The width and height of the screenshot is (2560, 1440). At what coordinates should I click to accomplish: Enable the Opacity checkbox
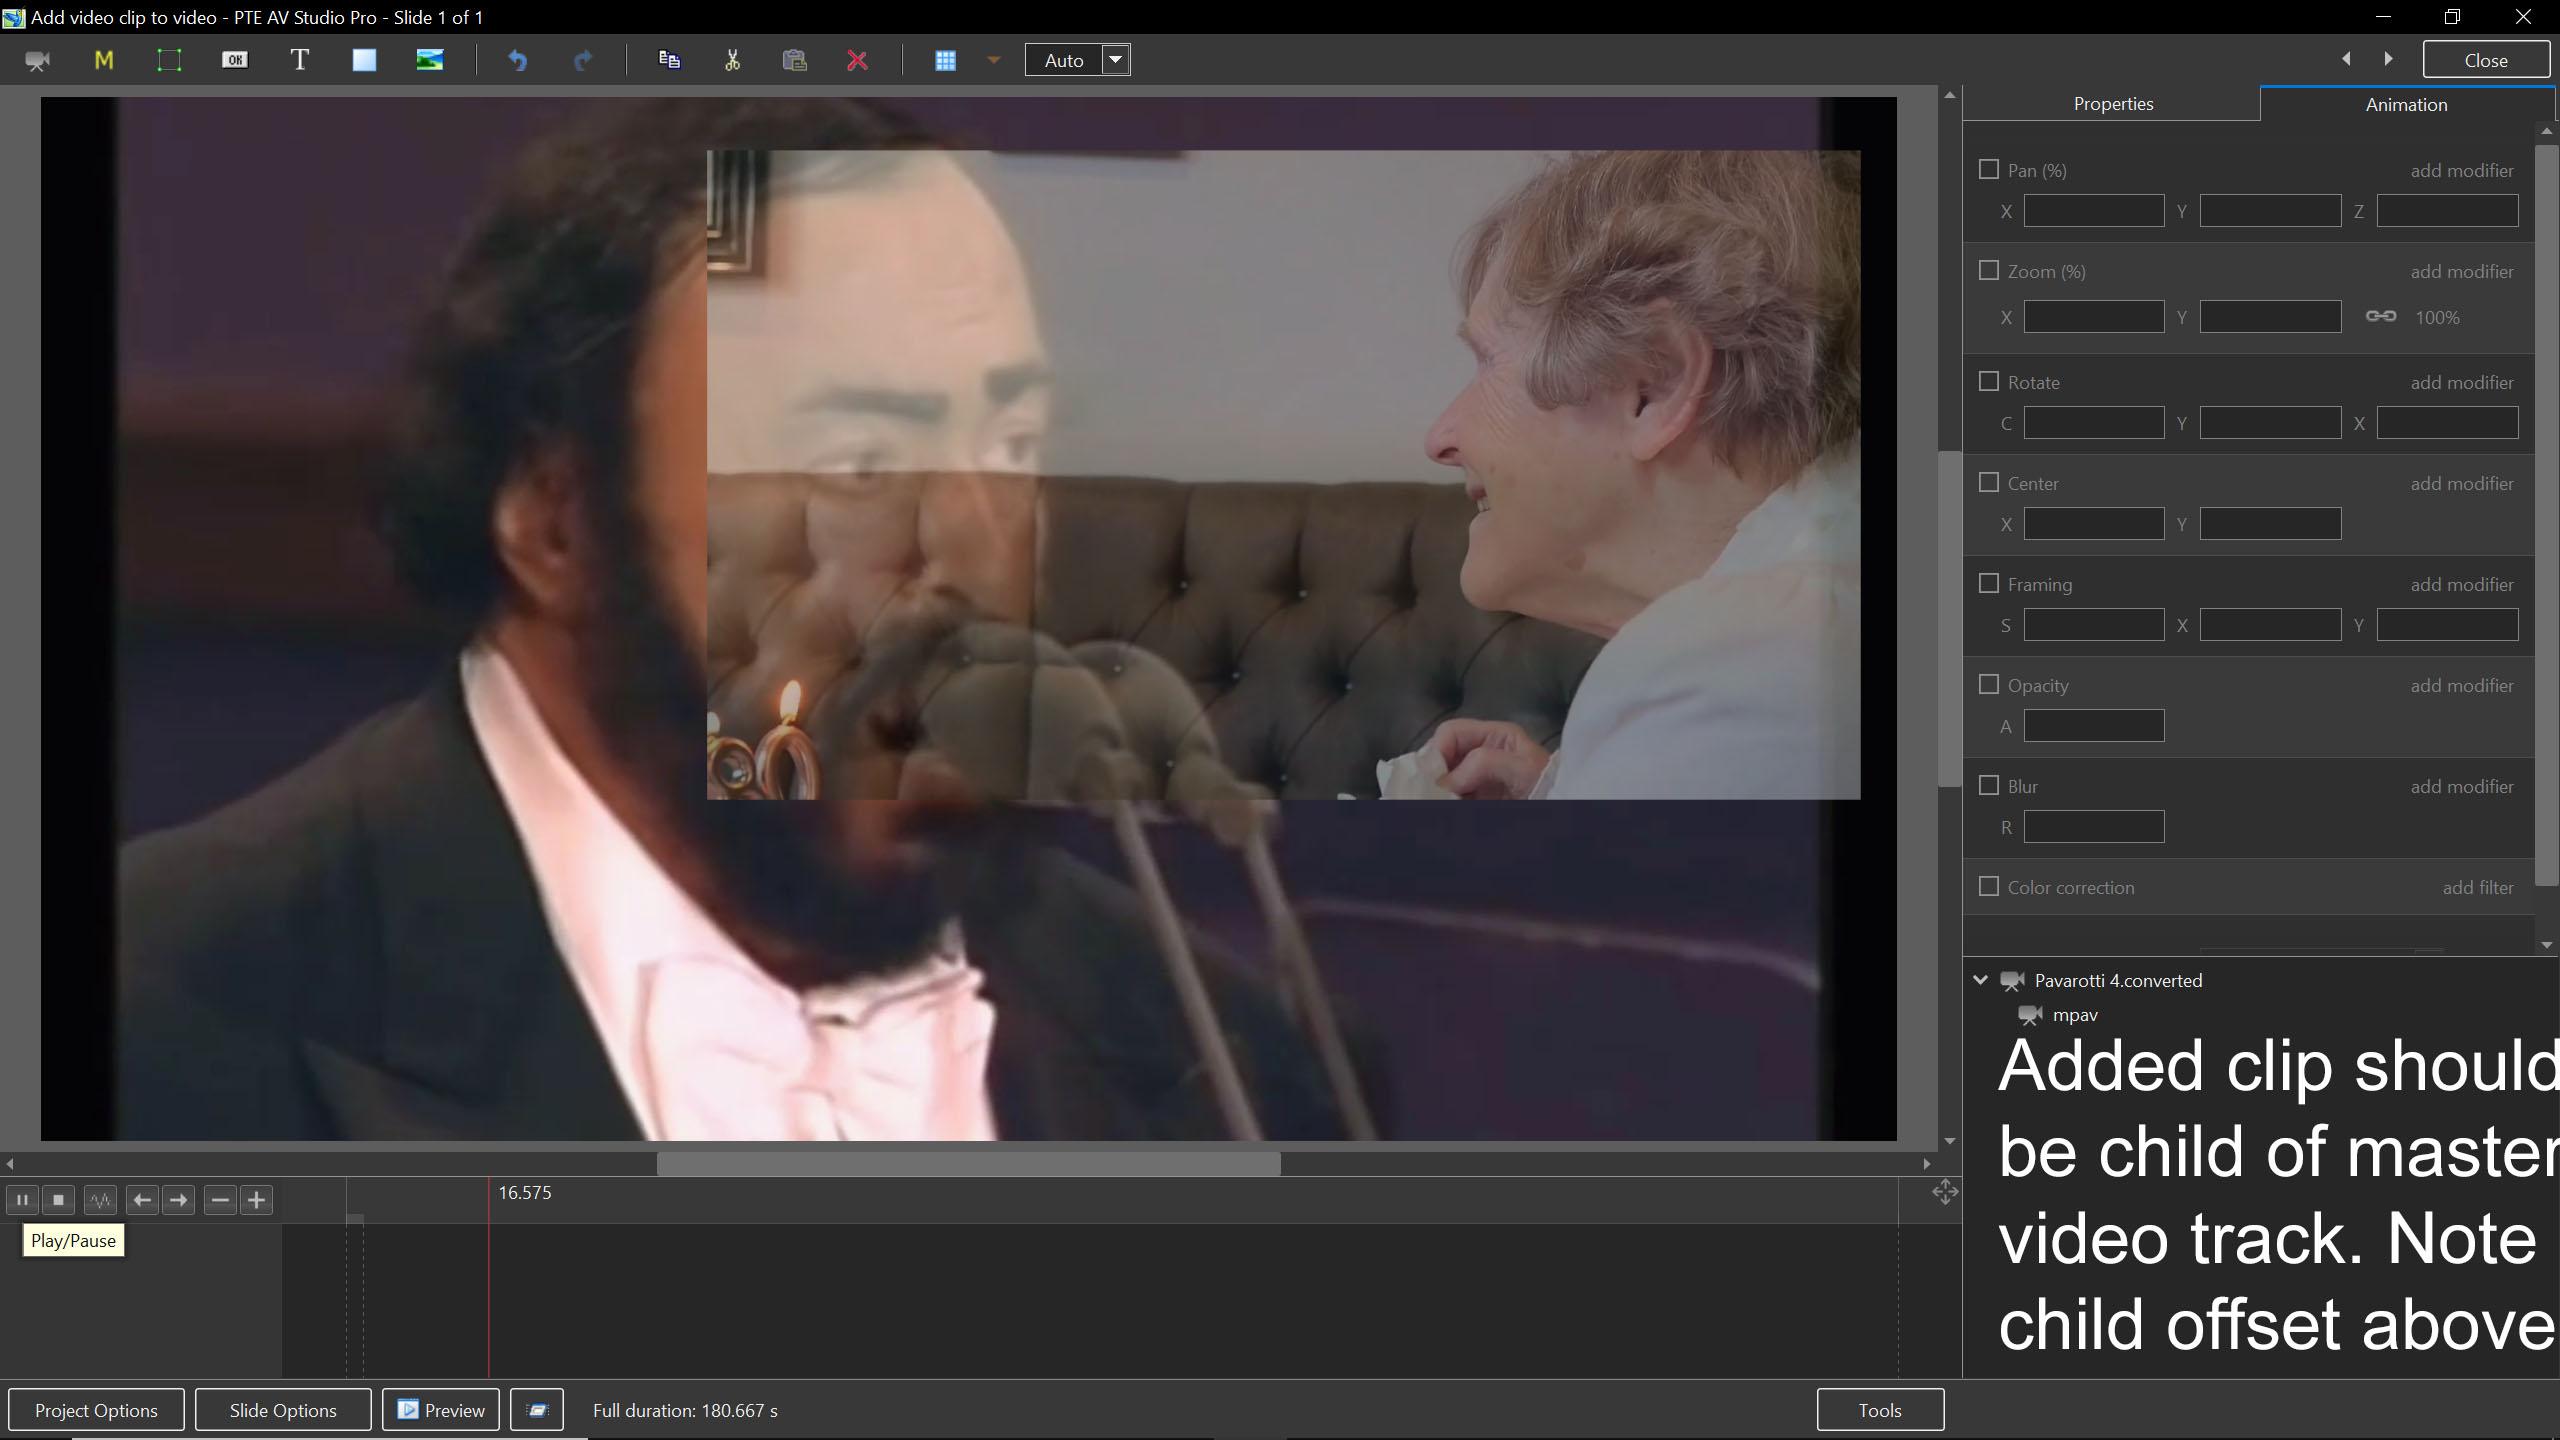click(x=1989, y=685)
